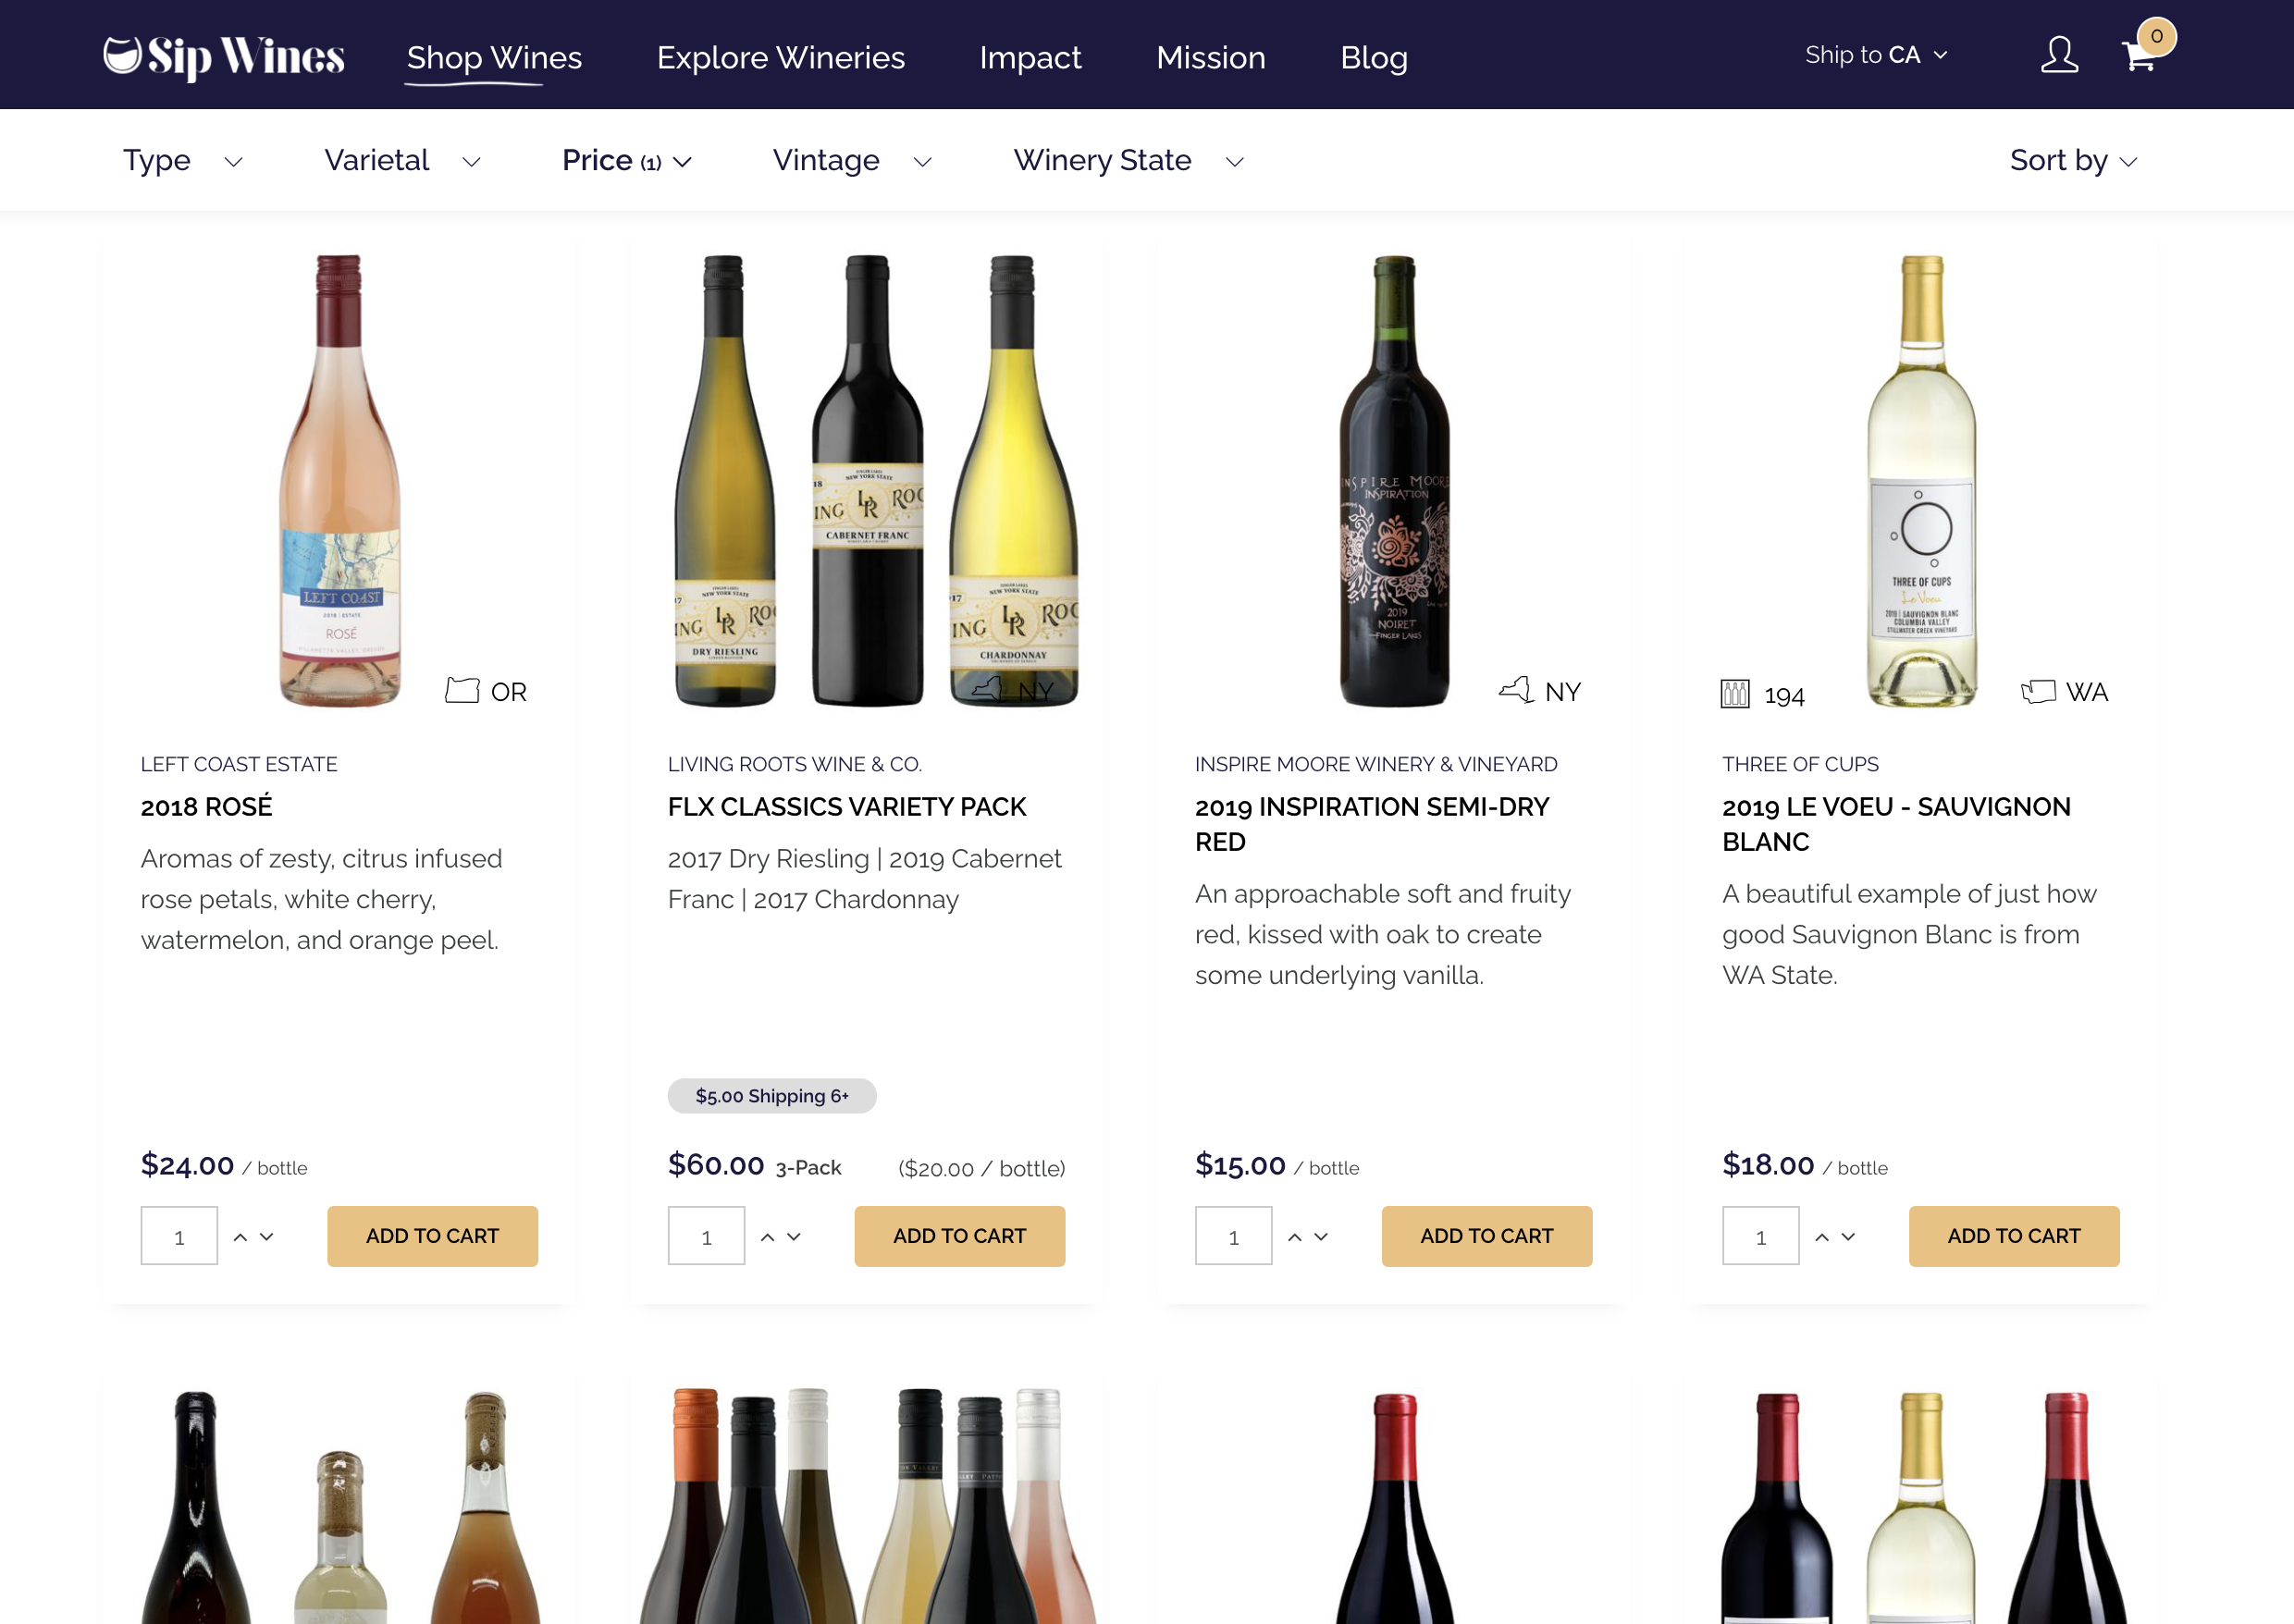Screen dimensions: 2294x1624
Task: Go to Explore Wineries
Action: click(x=781, y=58)
